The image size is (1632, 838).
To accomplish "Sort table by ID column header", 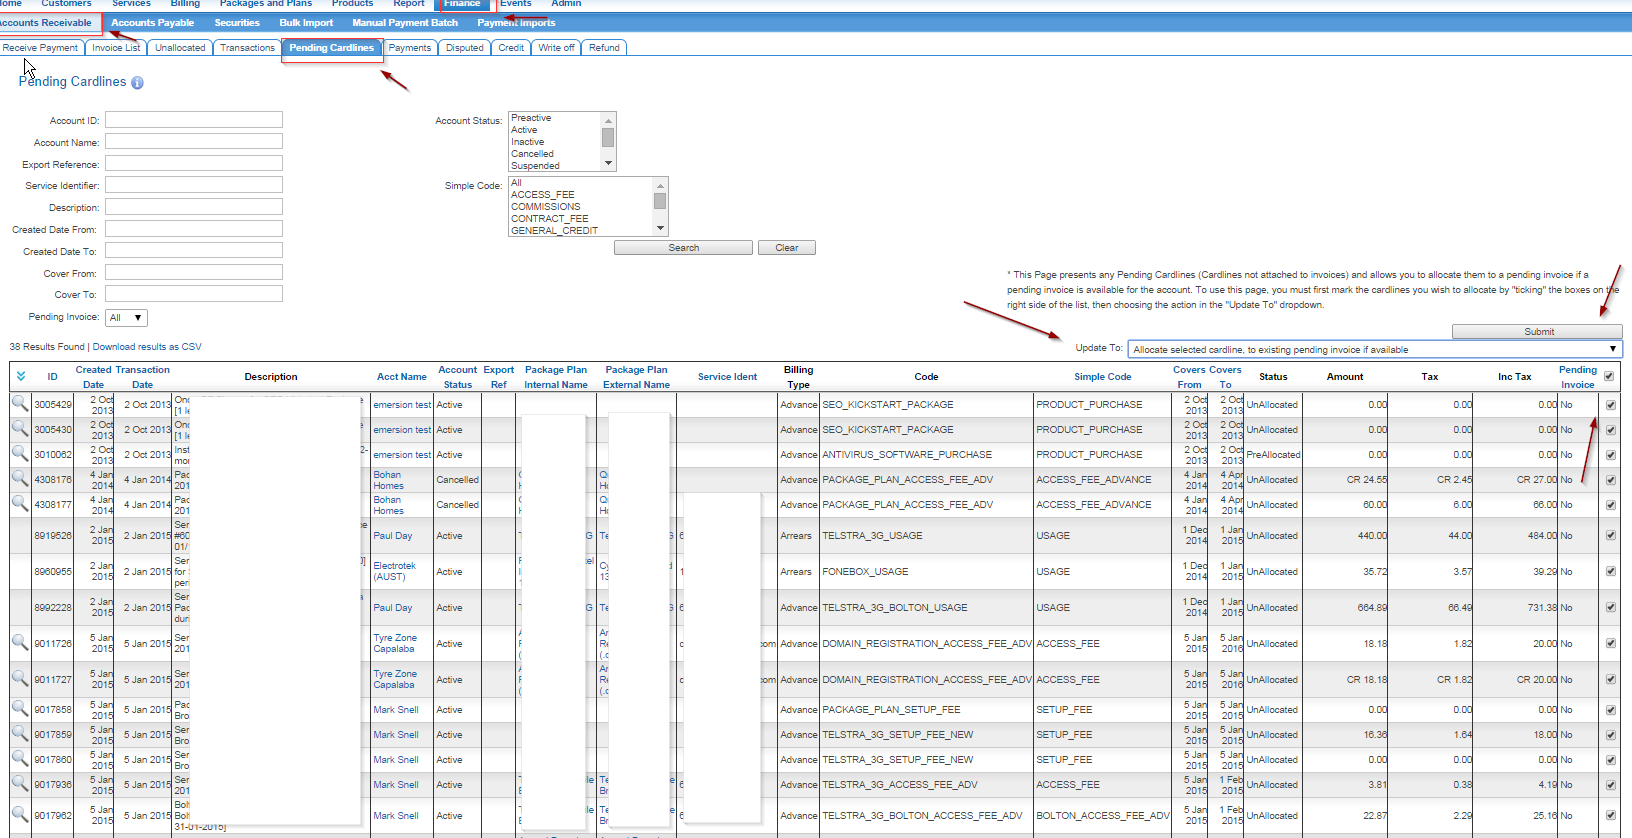I will [52, 377].
